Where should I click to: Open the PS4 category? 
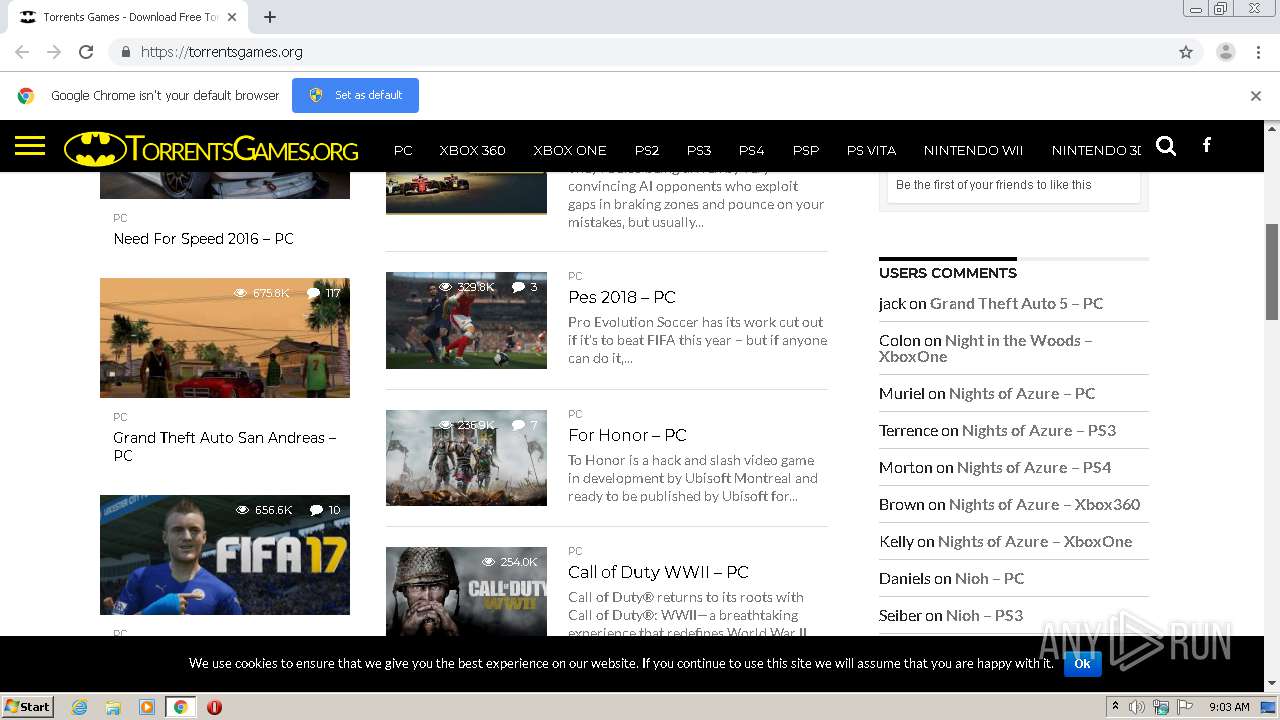click(751, 150)
